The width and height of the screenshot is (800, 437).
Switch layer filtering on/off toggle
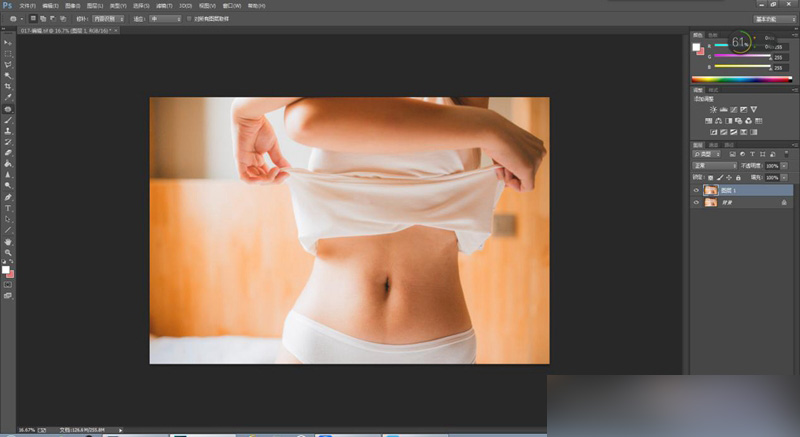click(x=786, y=154)
